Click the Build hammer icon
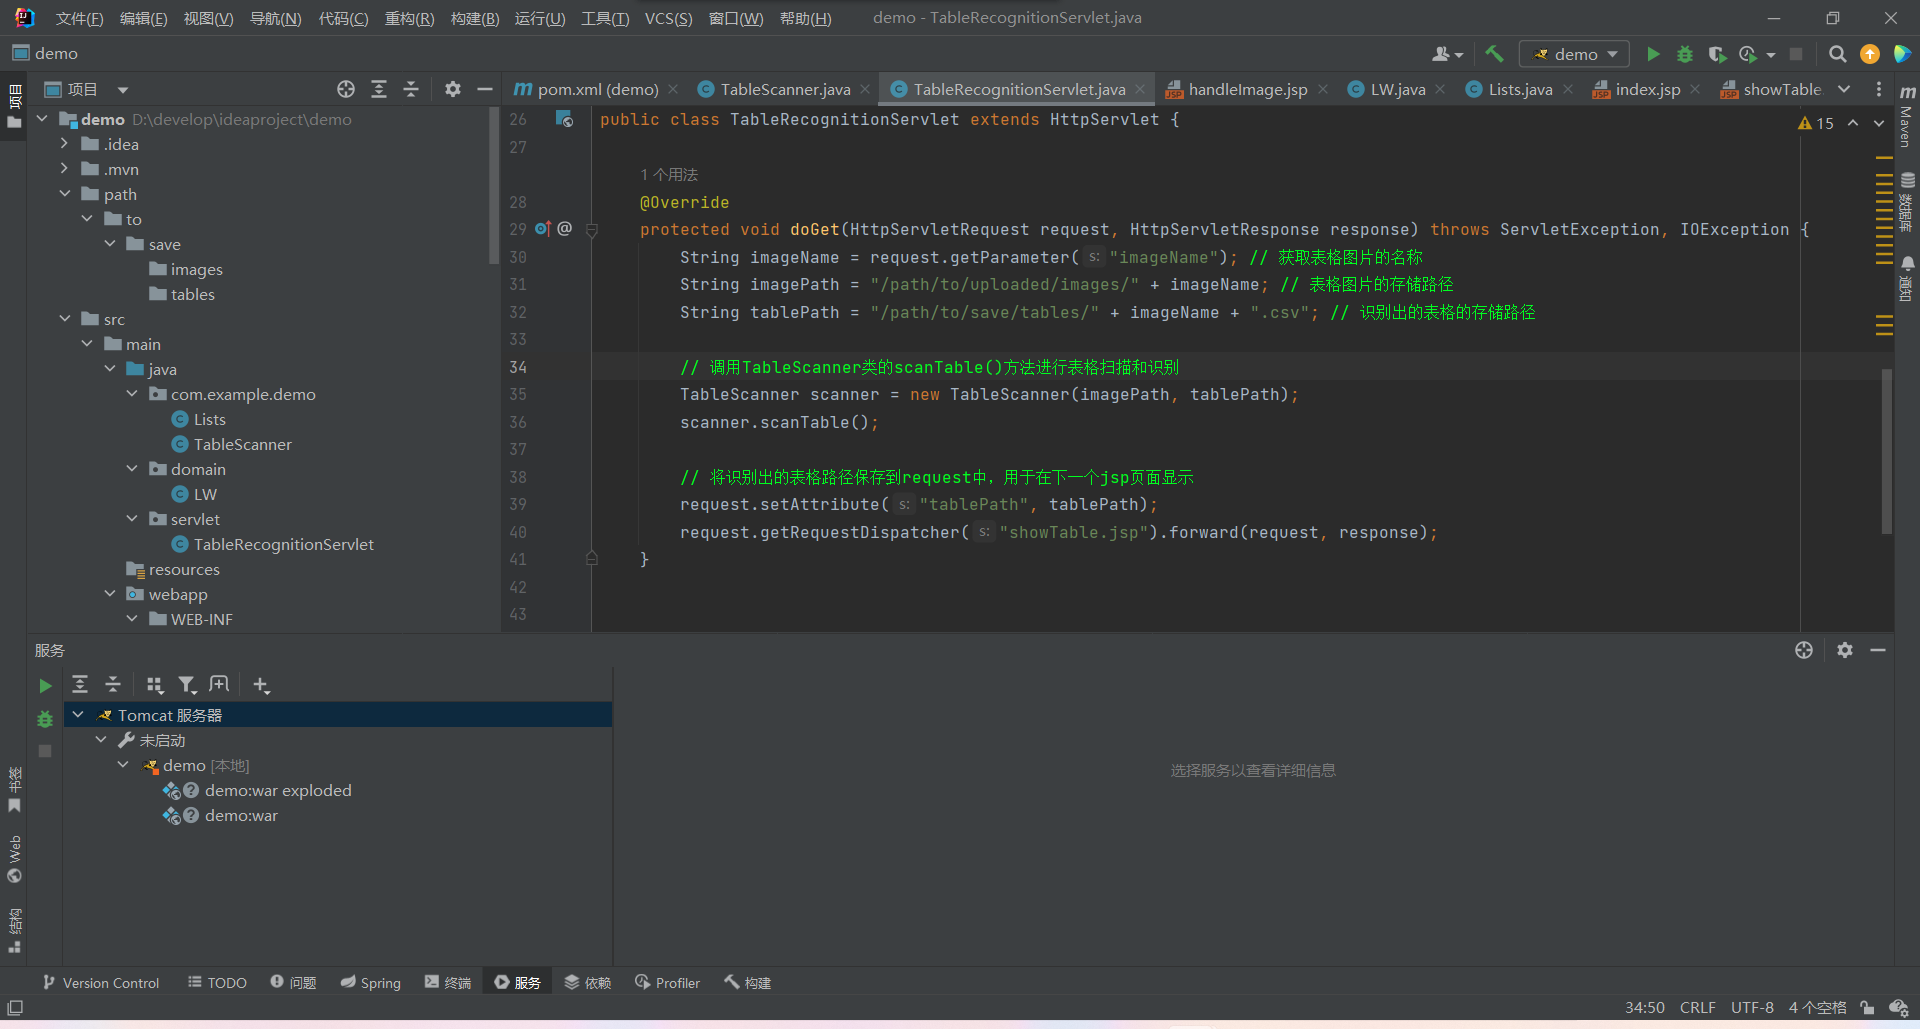This screenshot has height=1029, width=1920. tap(1494, 54)
